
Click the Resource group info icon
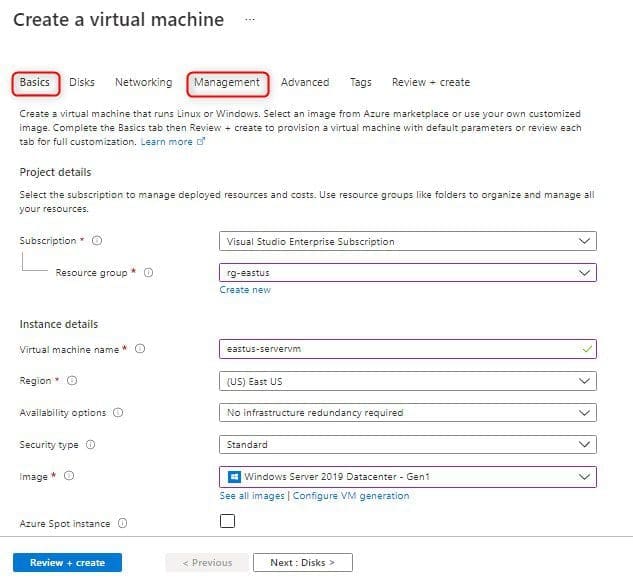pyautogui.click(x=149, y=273)
